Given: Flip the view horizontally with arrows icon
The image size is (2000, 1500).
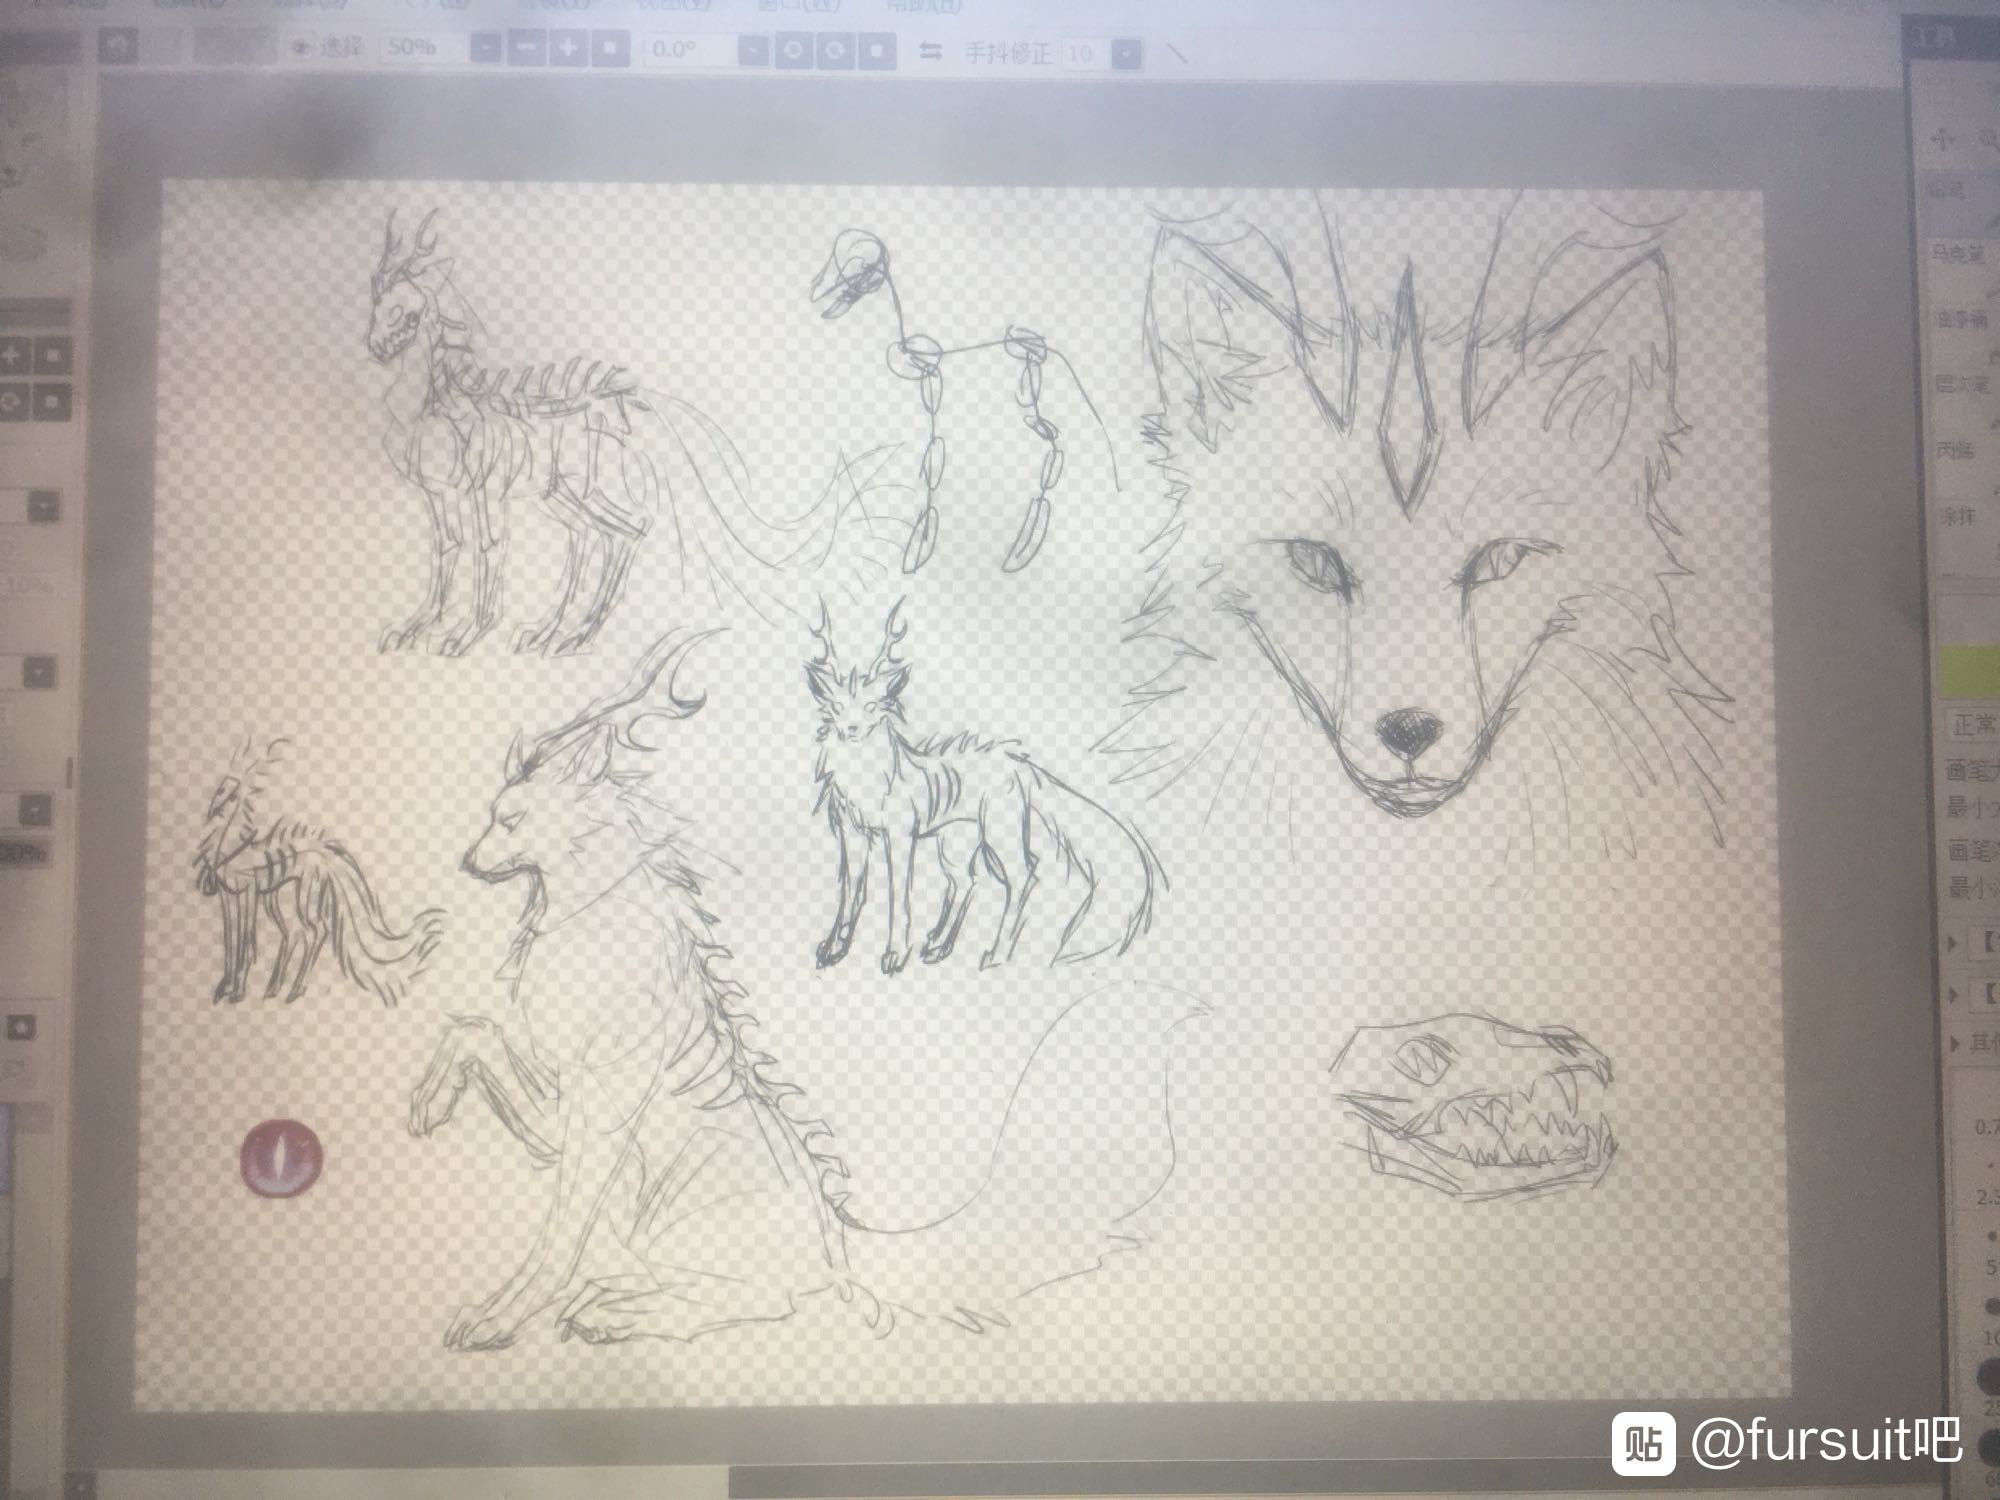Looking at the screenshot, I should pyautogui.click(x=931, y=52).
